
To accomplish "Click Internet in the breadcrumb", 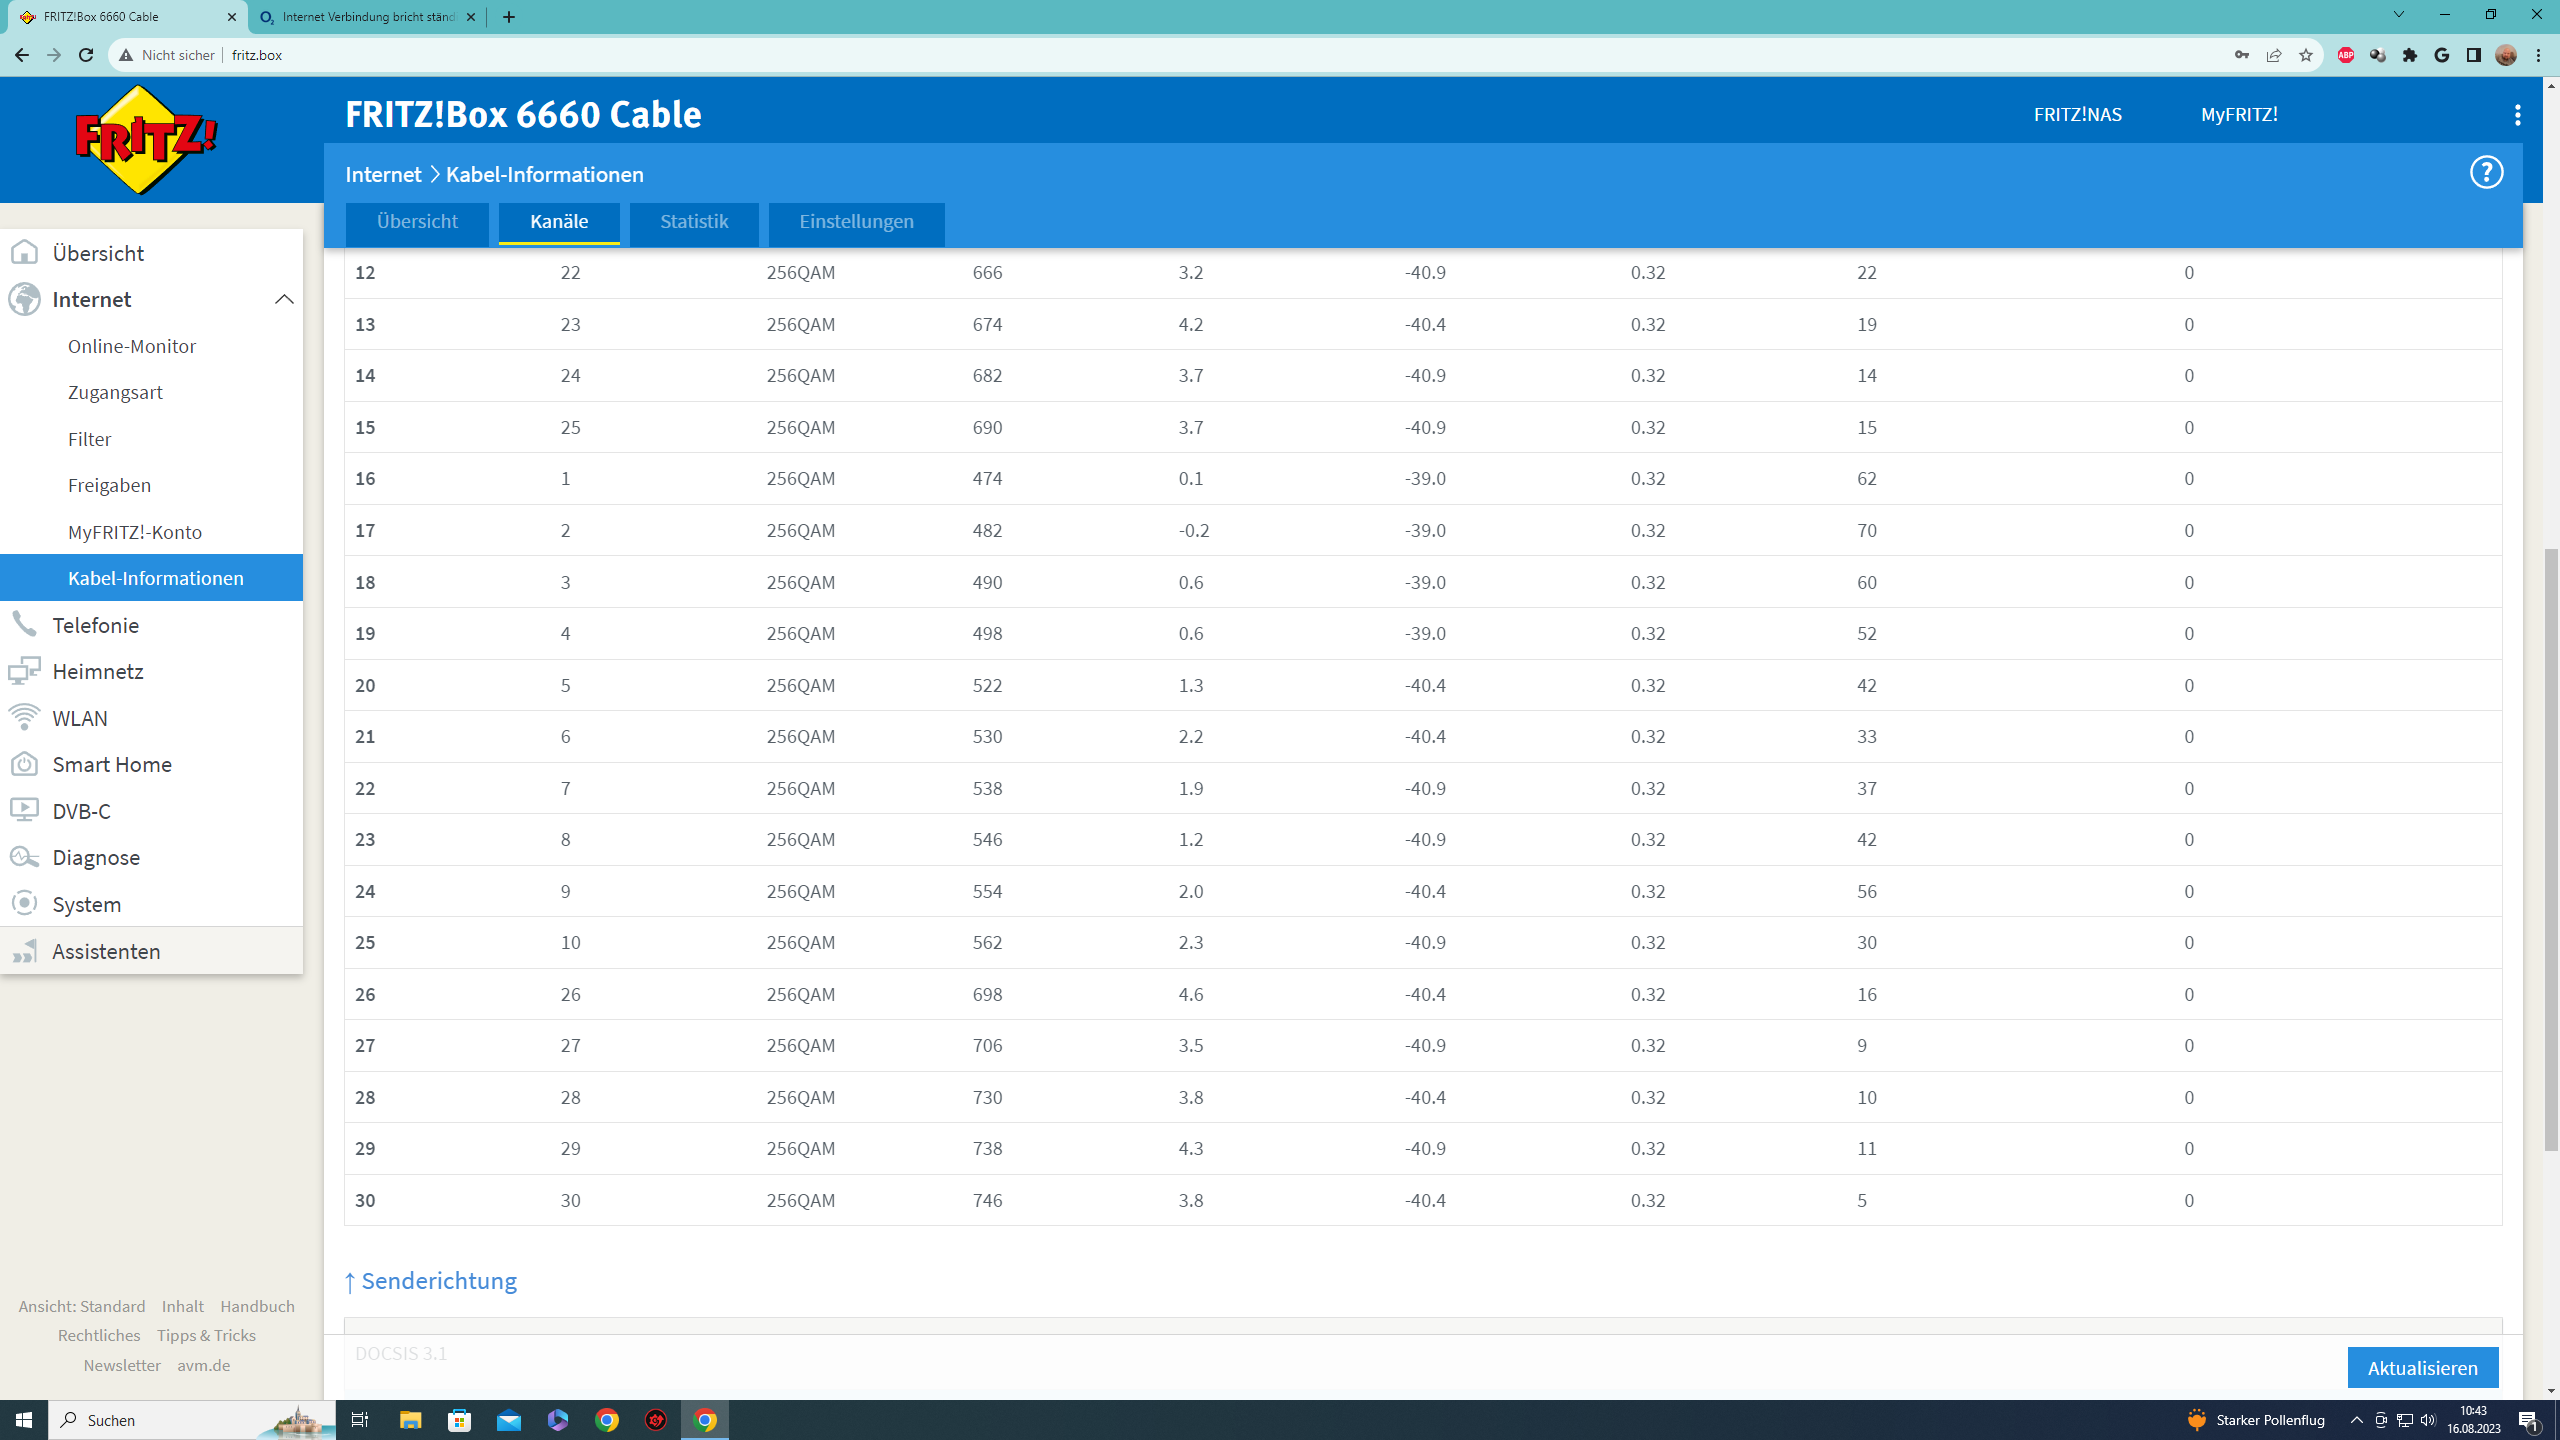I will 383,175.
